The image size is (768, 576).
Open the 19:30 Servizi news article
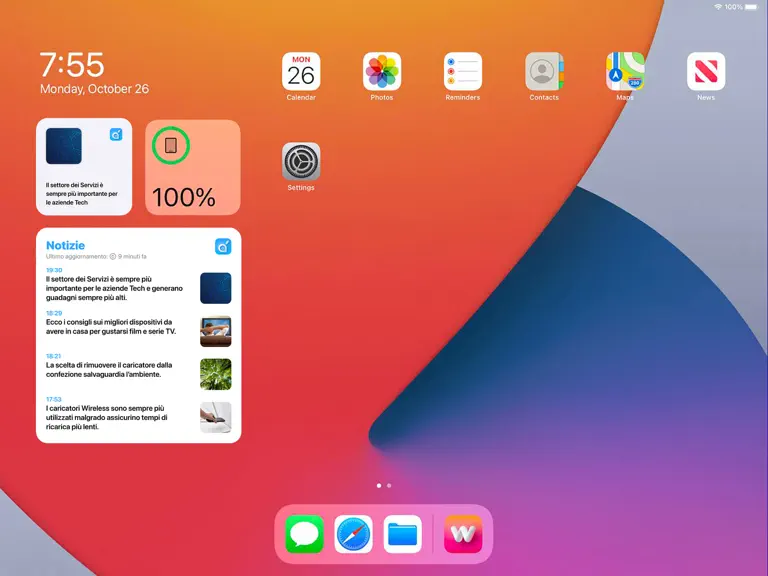(x=139, y=285)
